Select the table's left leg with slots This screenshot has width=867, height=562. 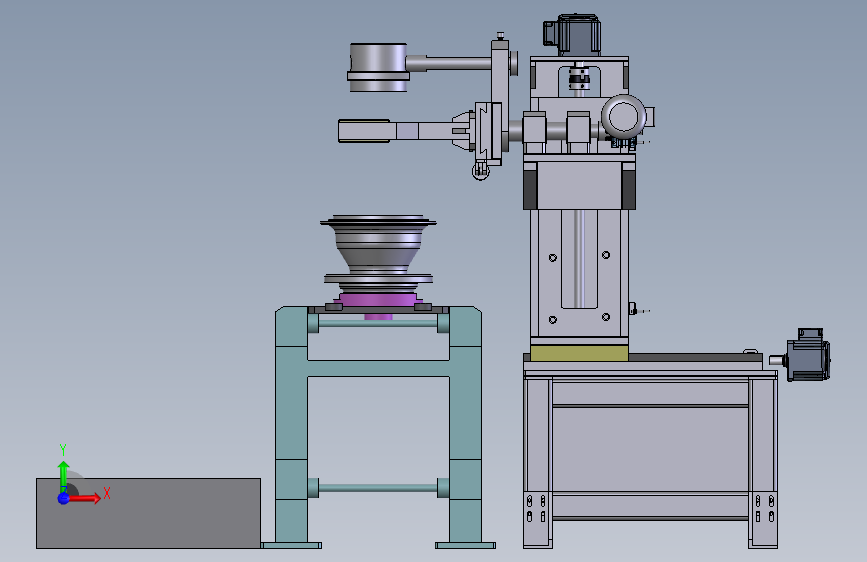pyautogui.click(x=538, y=462)
